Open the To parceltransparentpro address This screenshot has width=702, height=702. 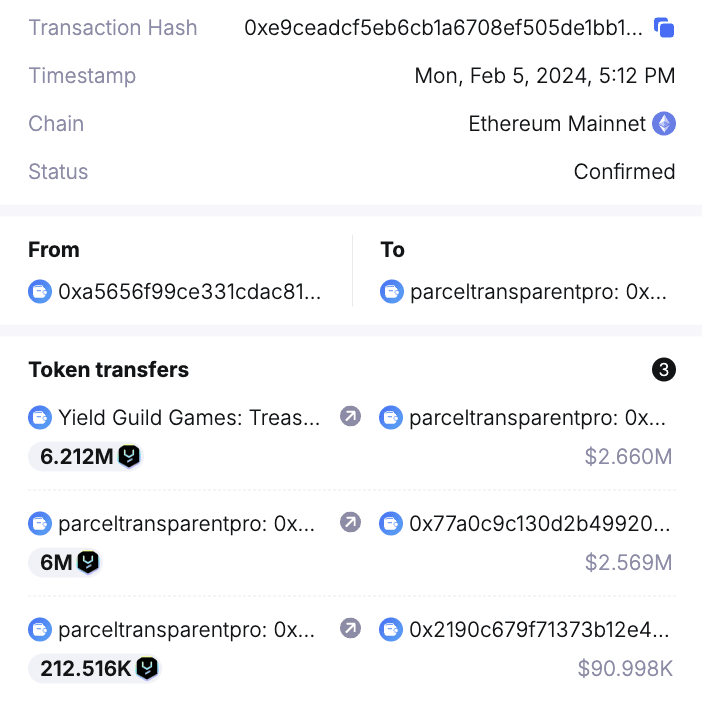pos(538,292)
